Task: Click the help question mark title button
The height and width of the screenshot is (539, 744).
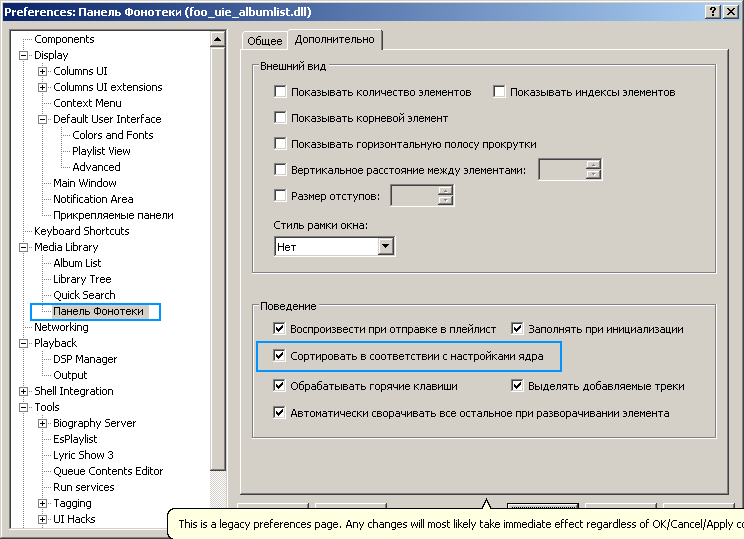Action: click(713, 11)
